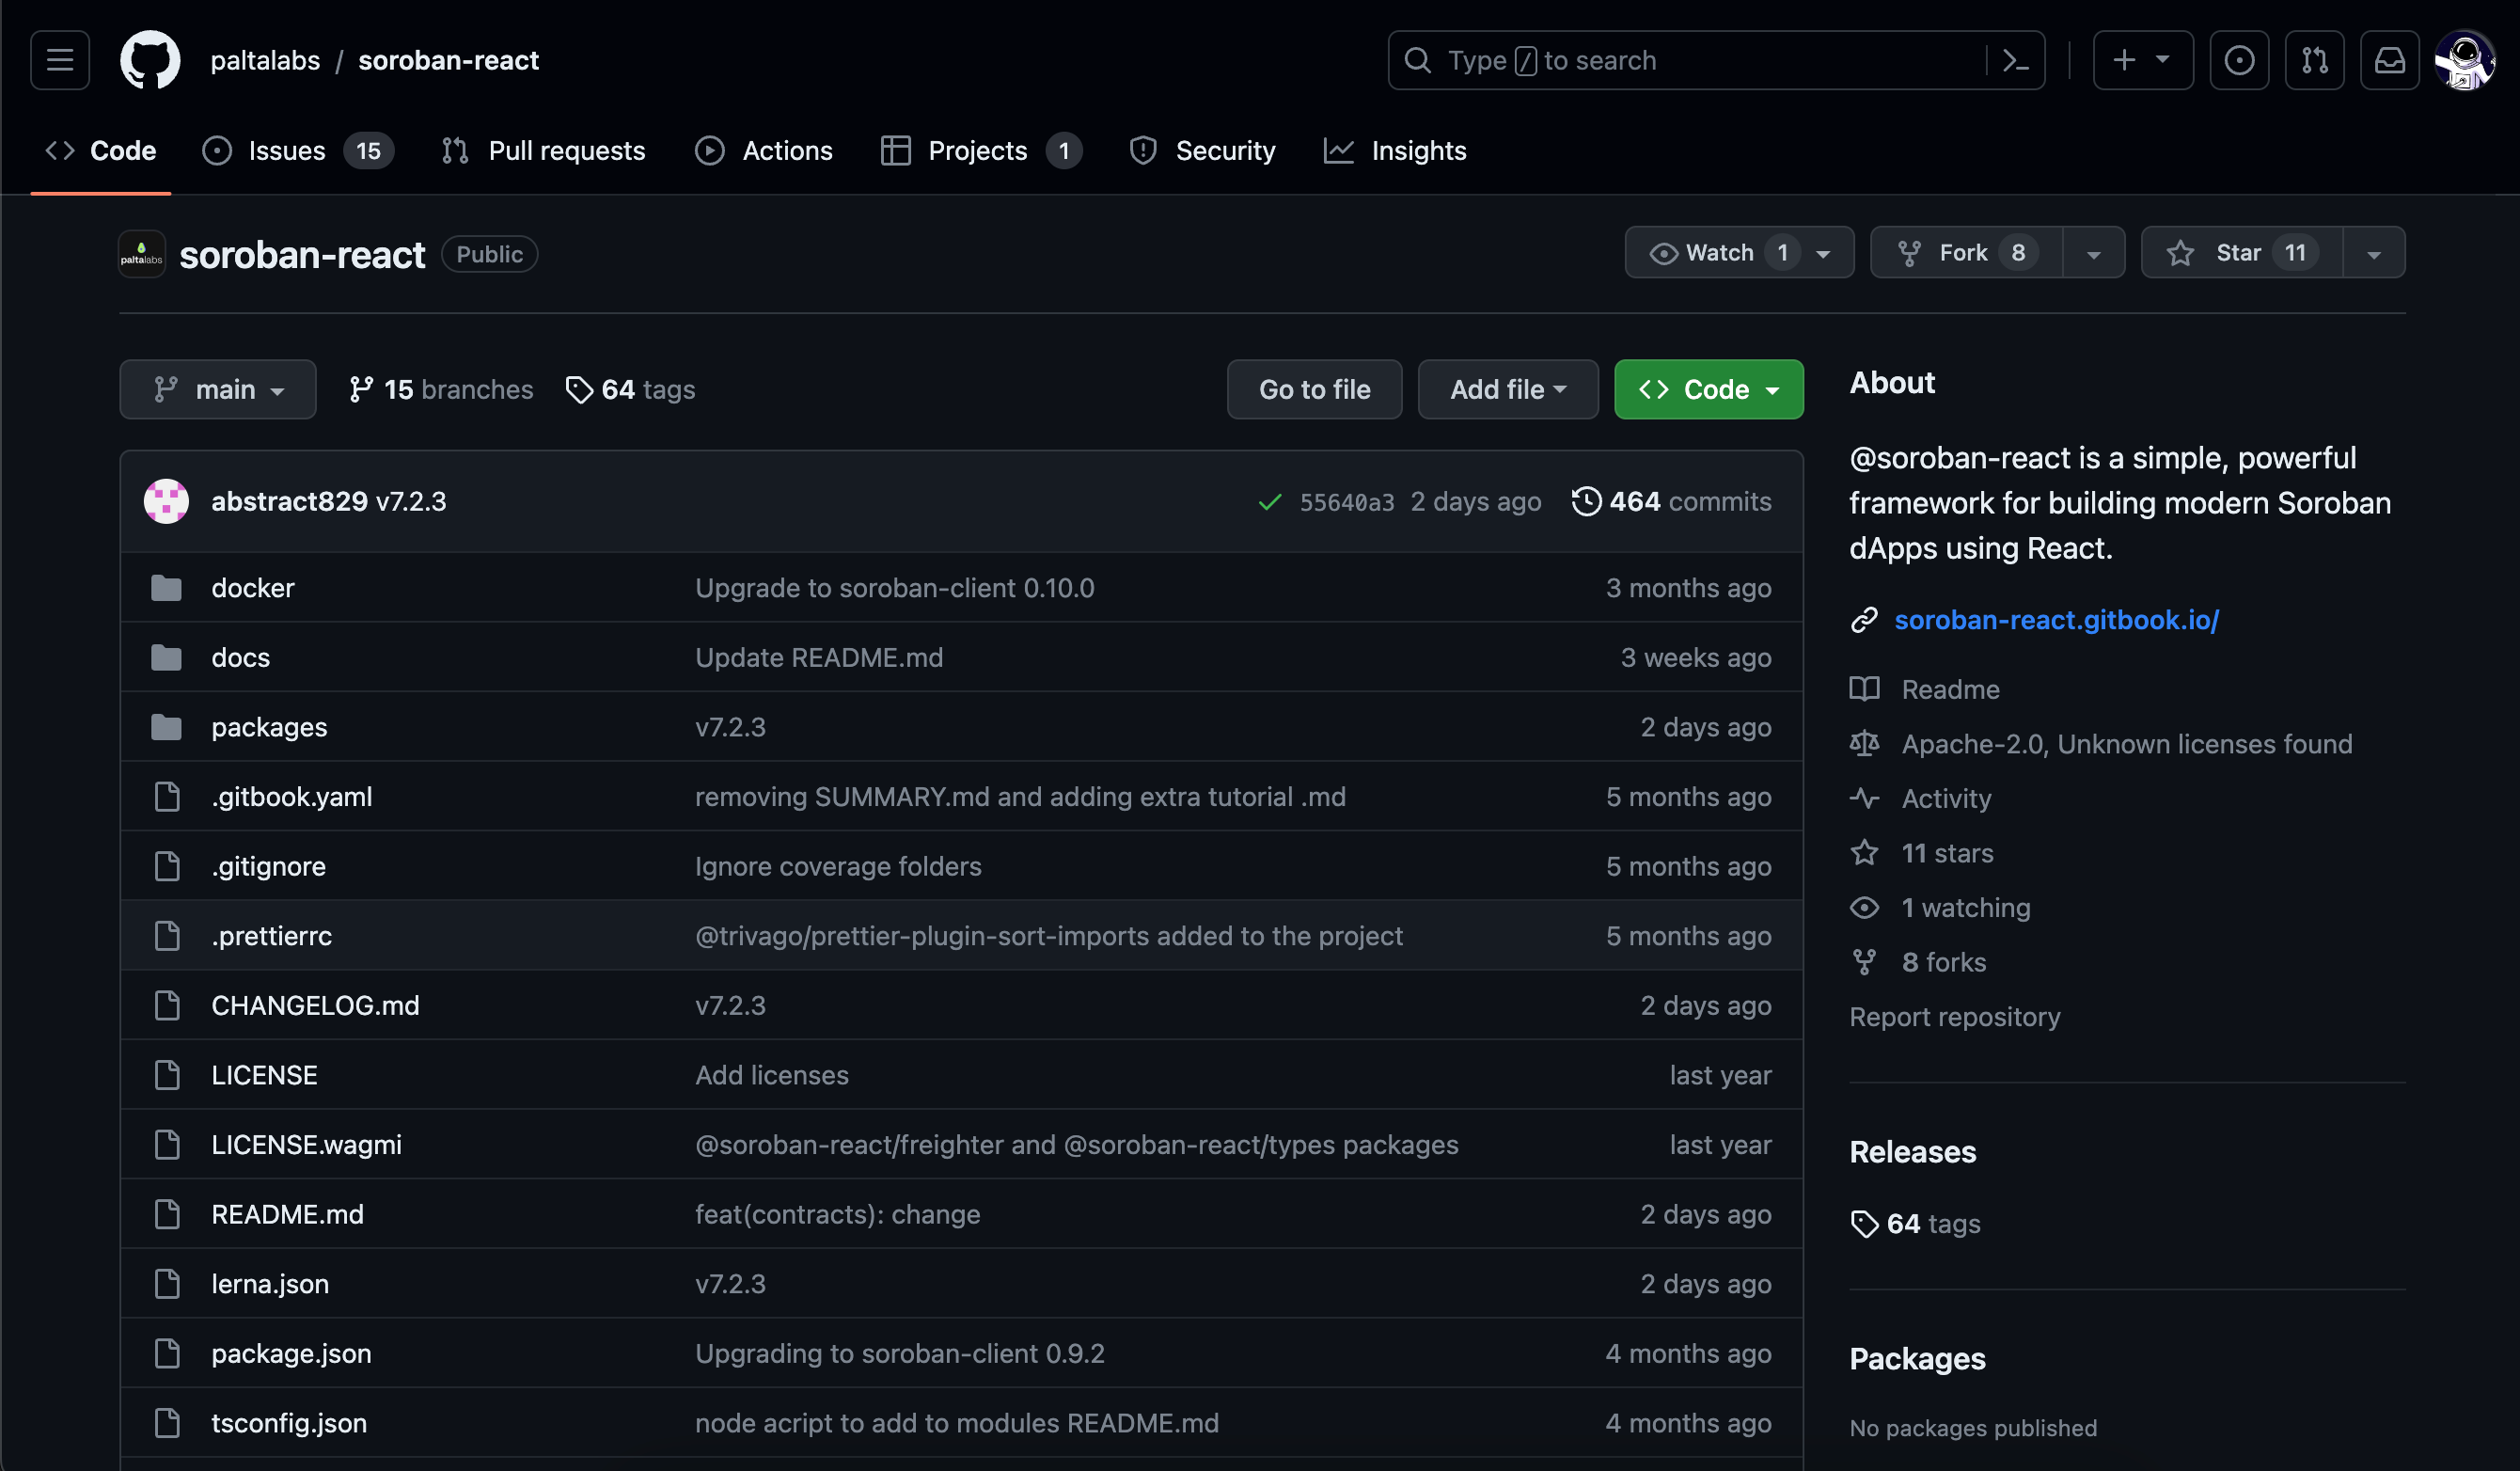Screen dimensions: 2520x1471
Task: Click the packages folder icon
Action: coord(166,727)
